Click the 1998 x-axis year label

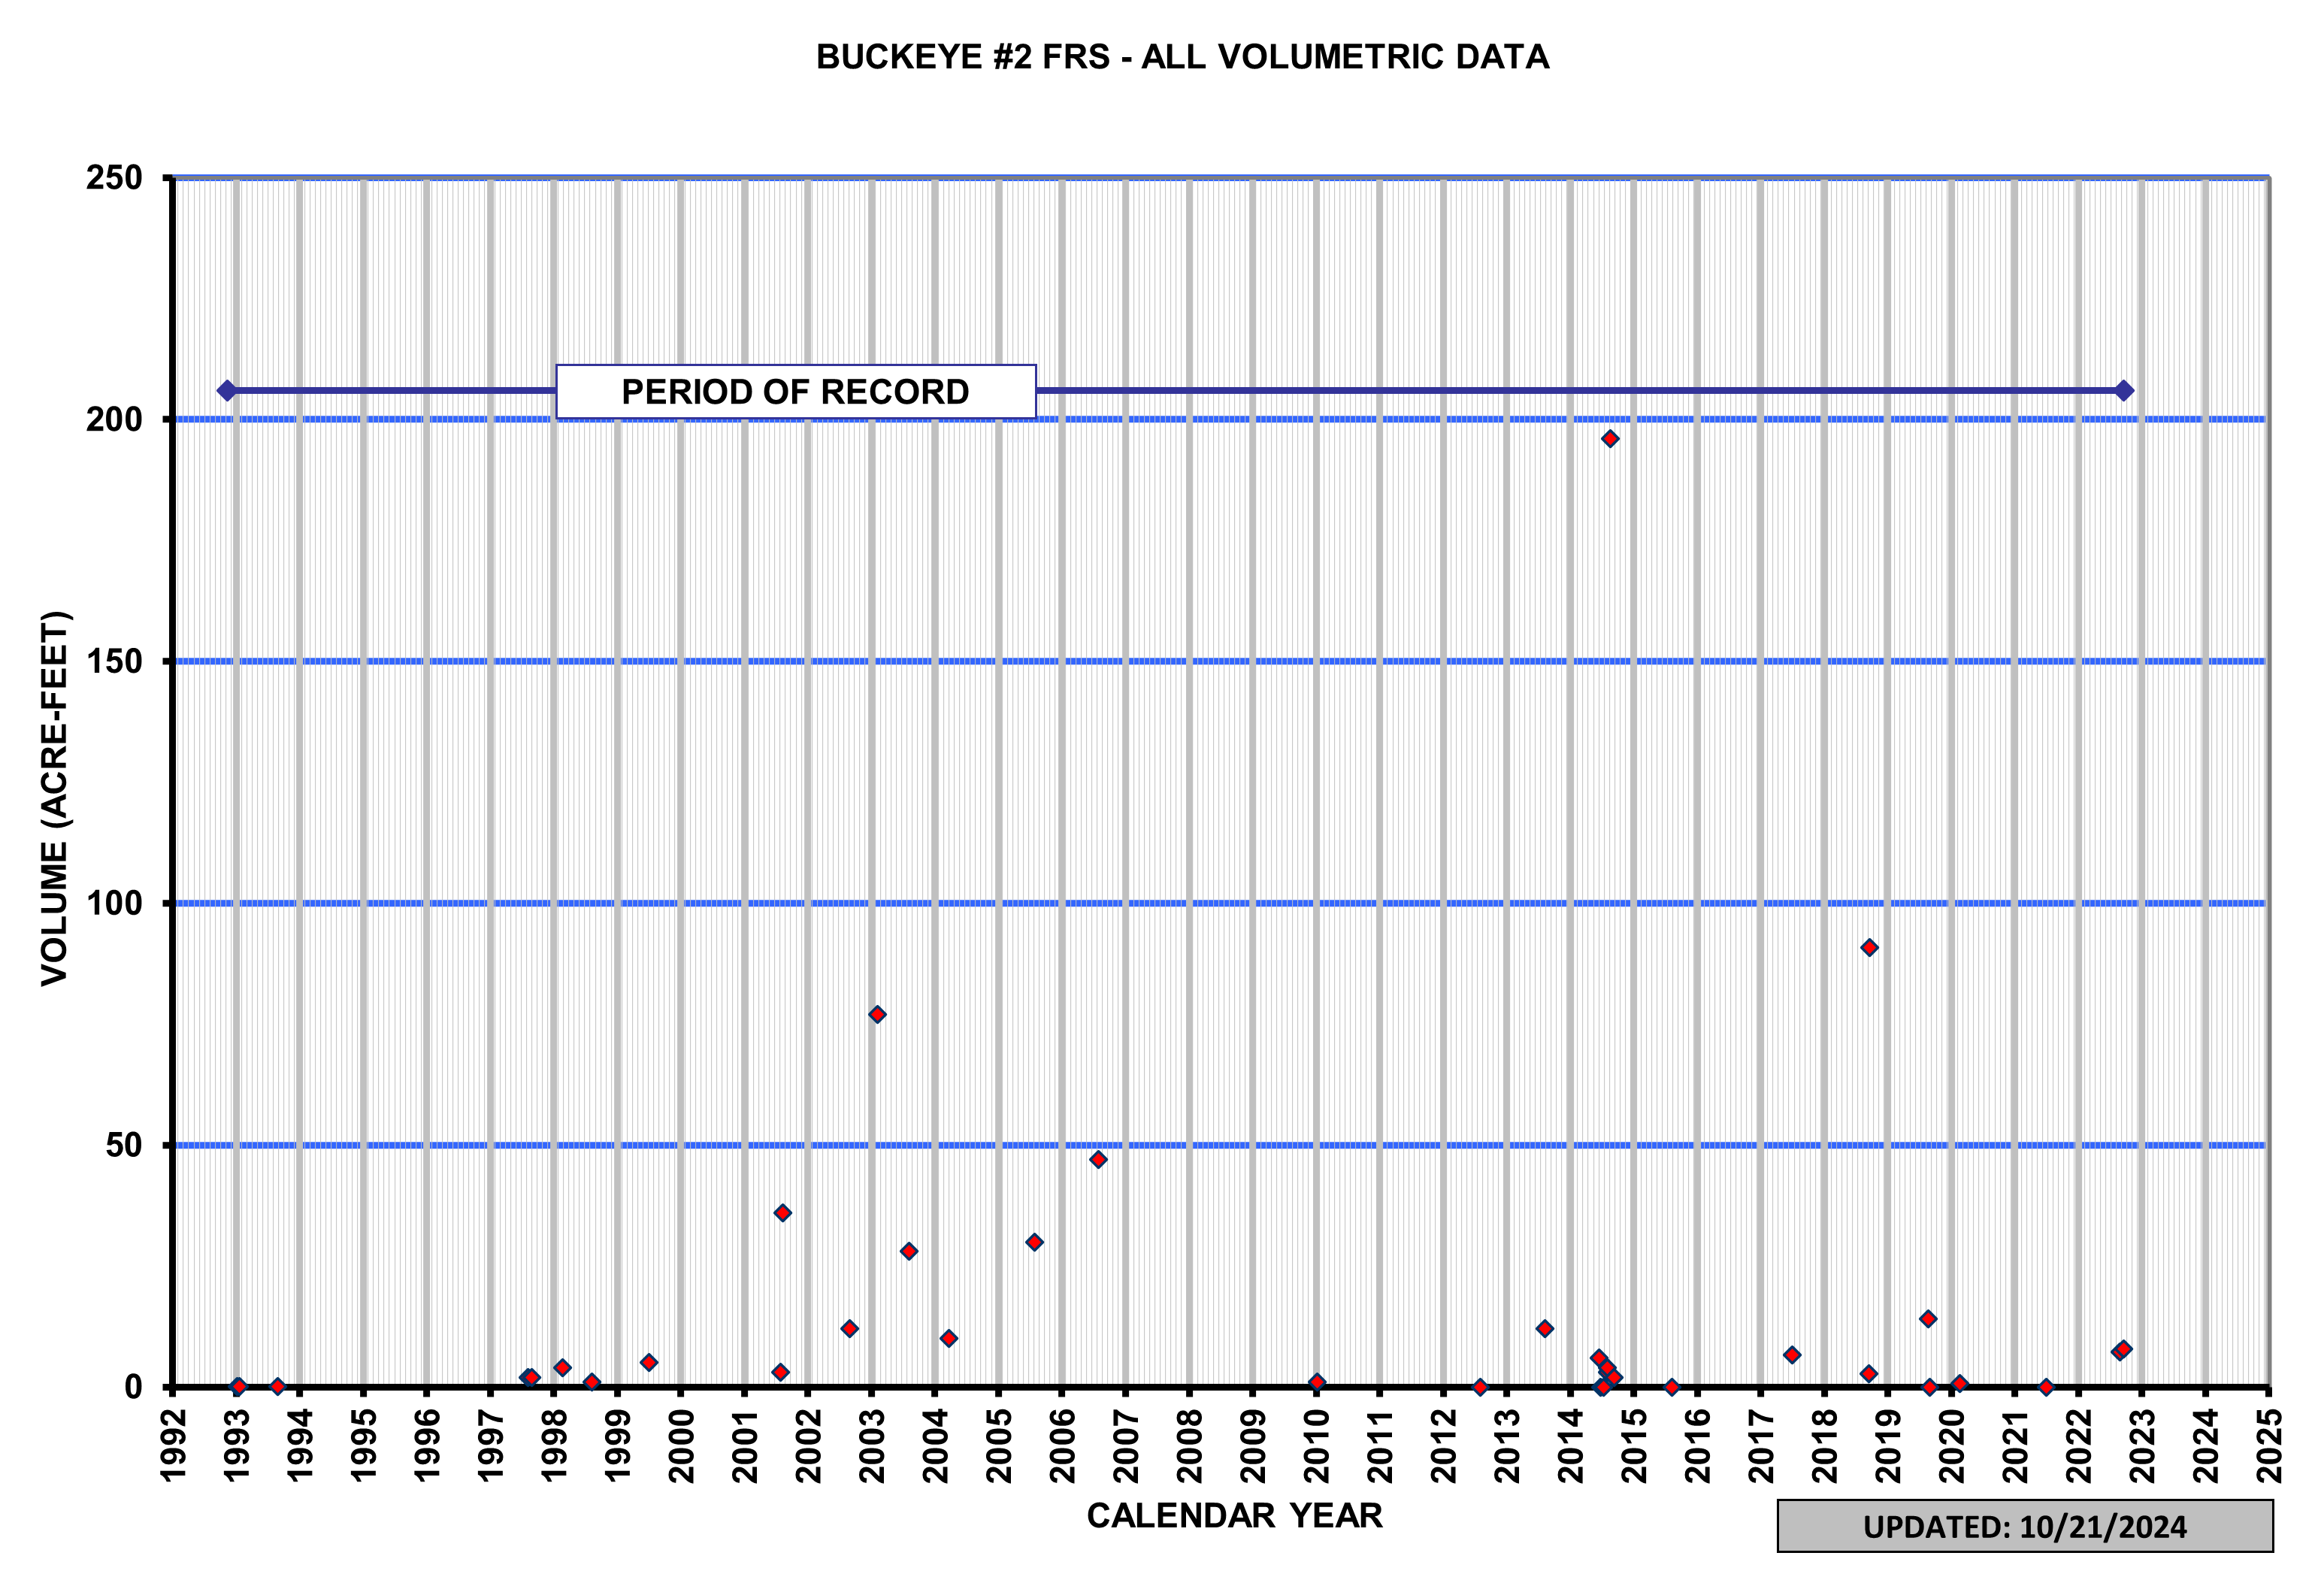[x=554, y=1446]
